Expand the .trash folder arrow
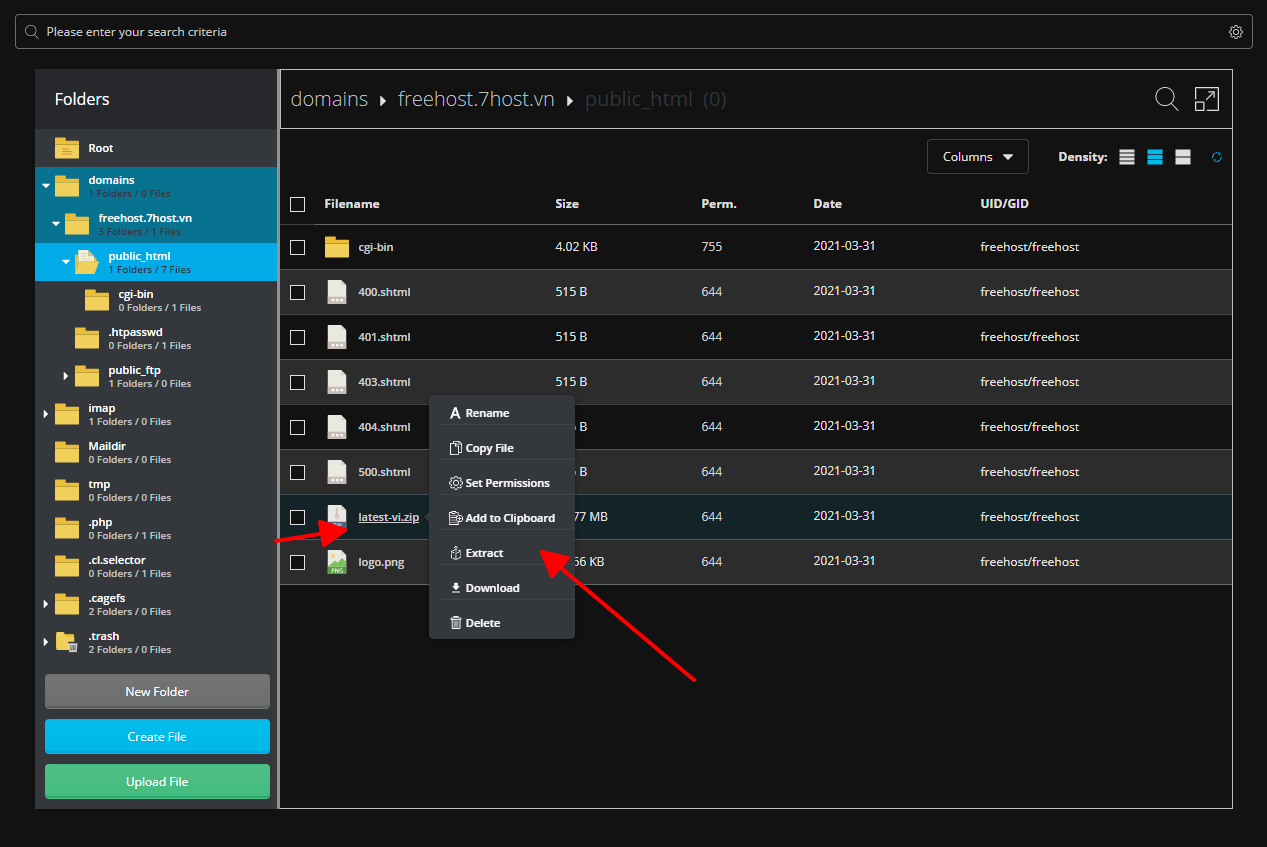 click(45, 642)
